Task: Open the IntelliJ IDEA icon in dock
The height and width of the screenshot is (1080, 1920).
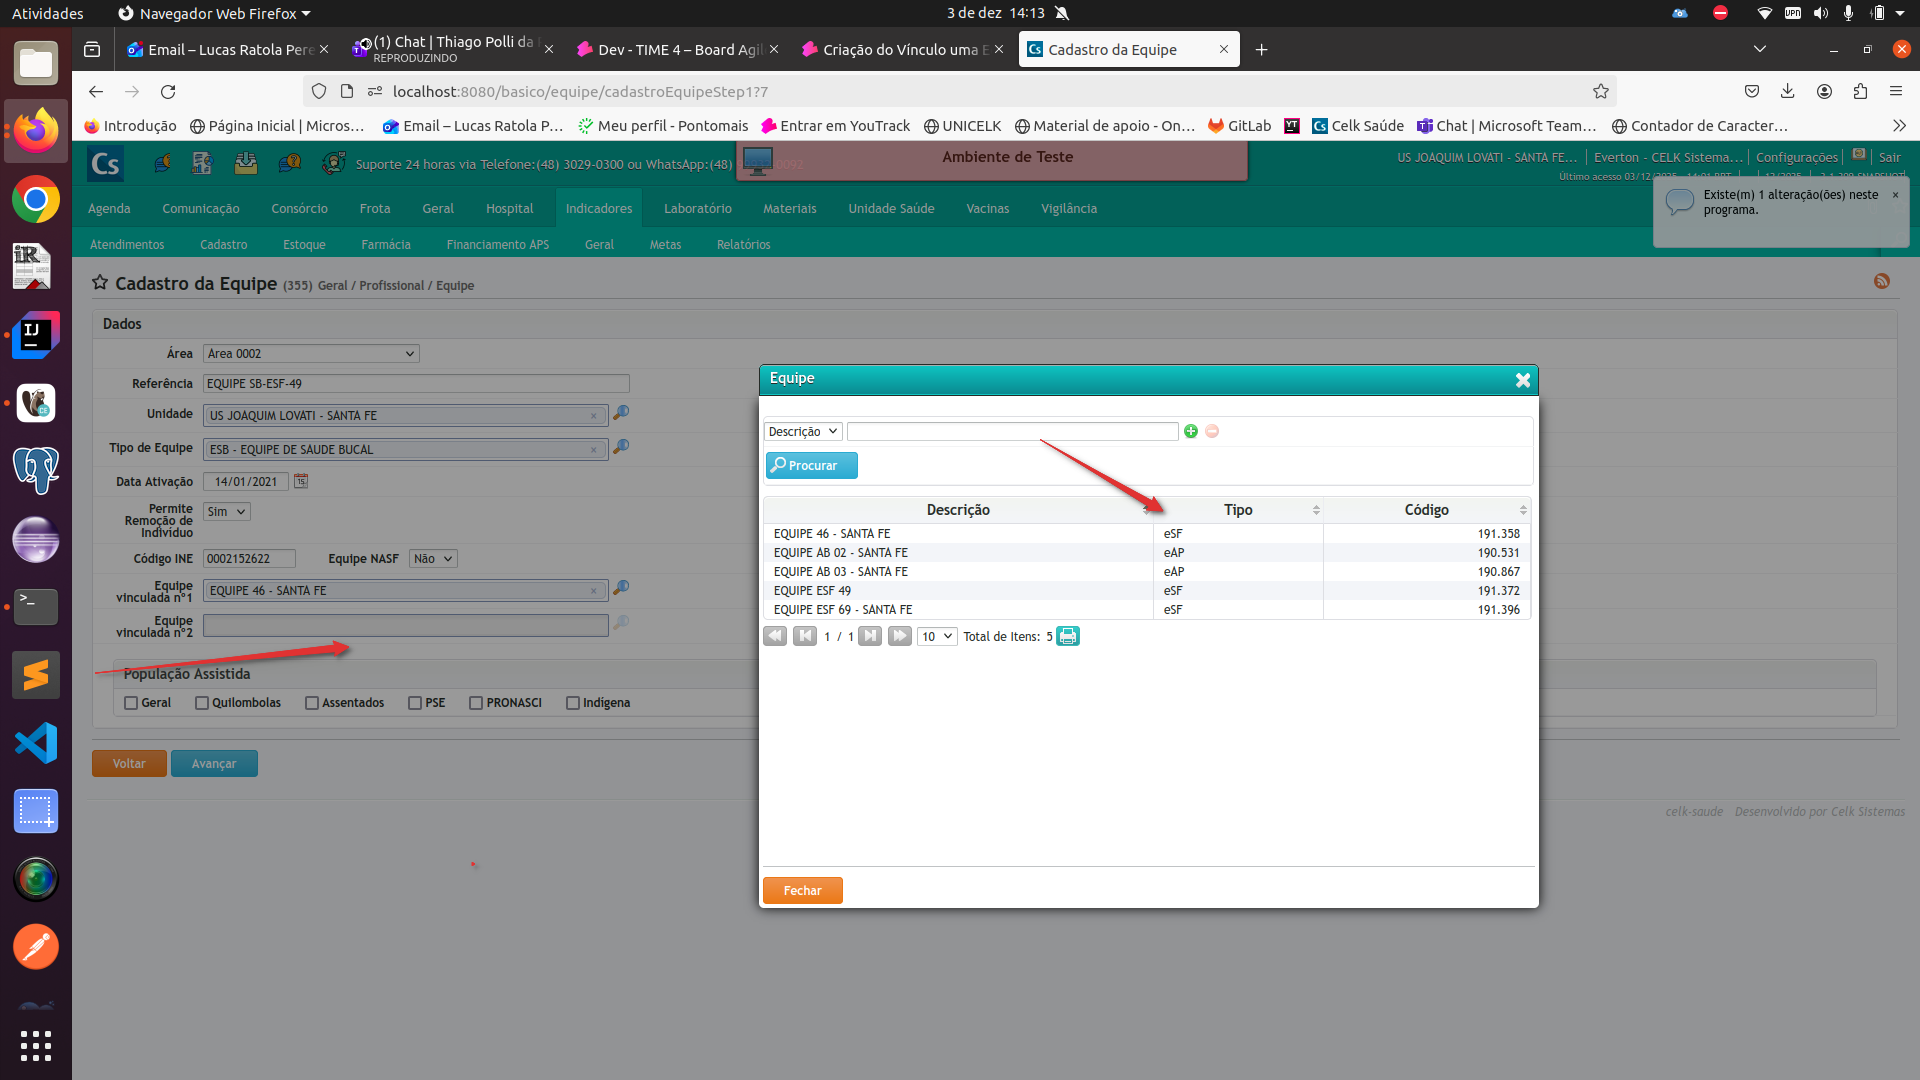Action: click(36, 335)
